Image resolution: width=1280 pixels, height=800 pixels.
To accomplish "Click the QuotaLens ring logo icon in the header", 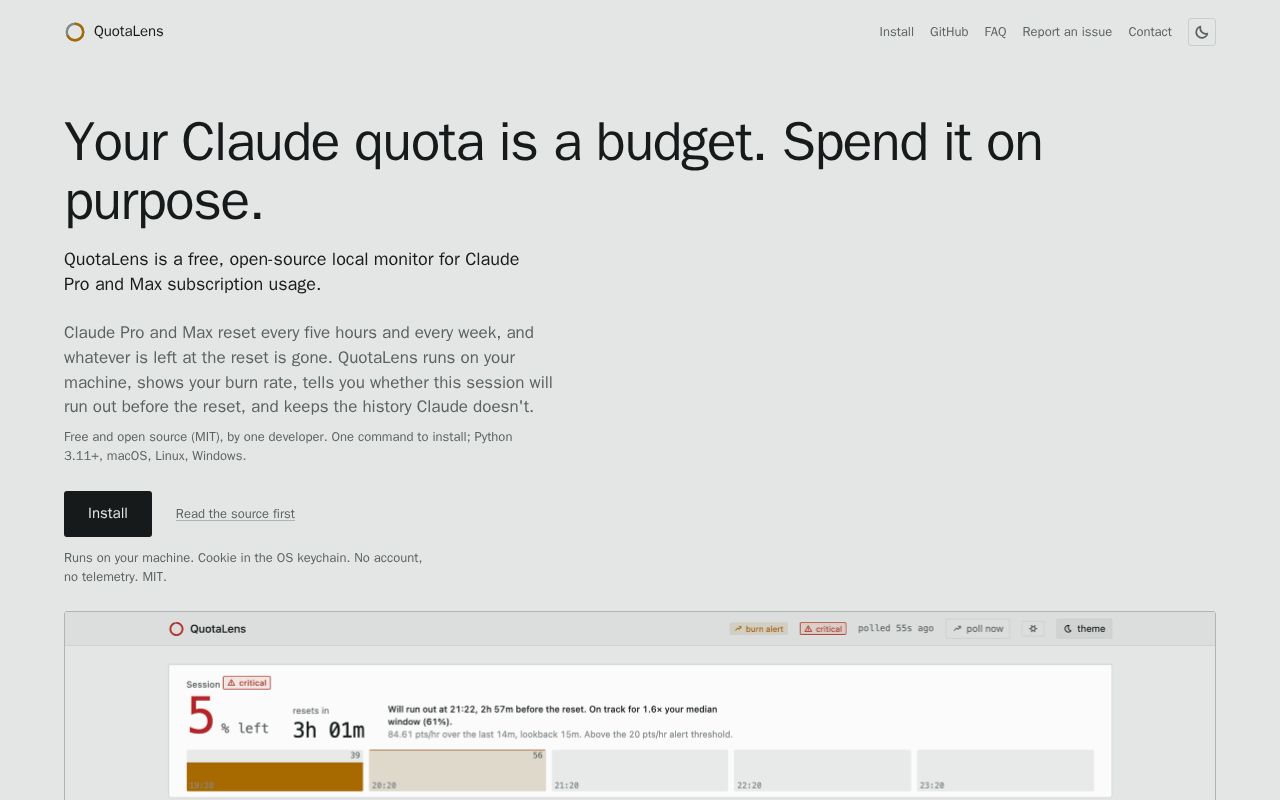I will (75, 32).
